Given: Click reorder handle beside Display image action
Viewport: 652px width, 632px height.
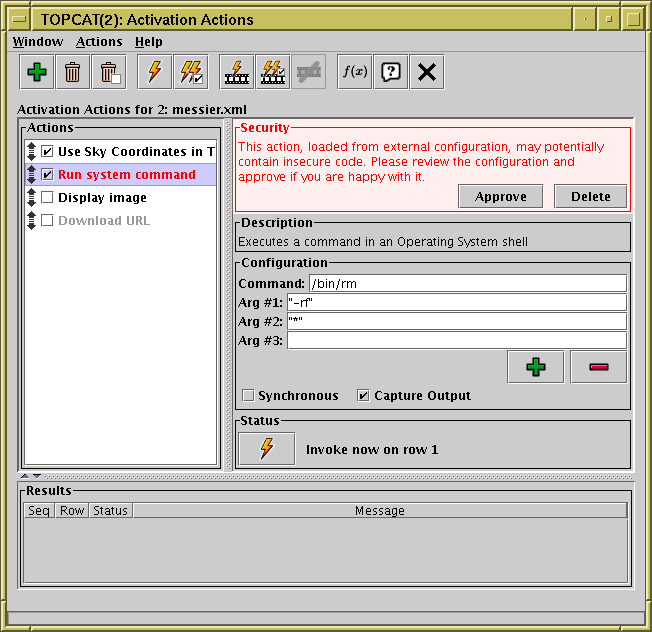Looking at the screenshot, I should pos(32,198).
